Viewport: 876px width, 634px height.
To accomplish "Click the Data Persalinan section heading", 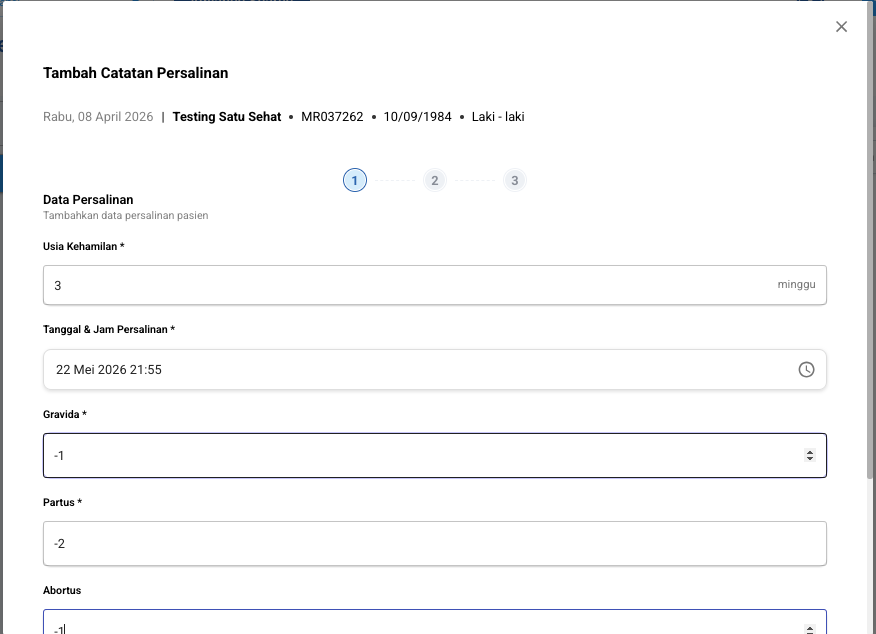I will point(88,200).
